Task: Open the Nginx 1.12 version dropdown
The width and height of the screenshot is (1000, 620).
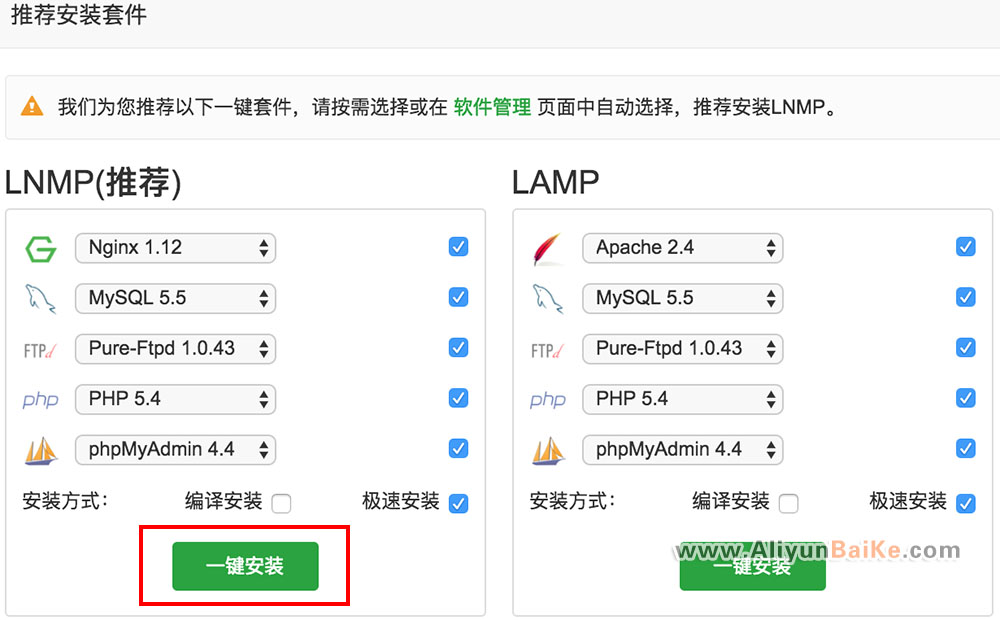Action: coord(175,248)
